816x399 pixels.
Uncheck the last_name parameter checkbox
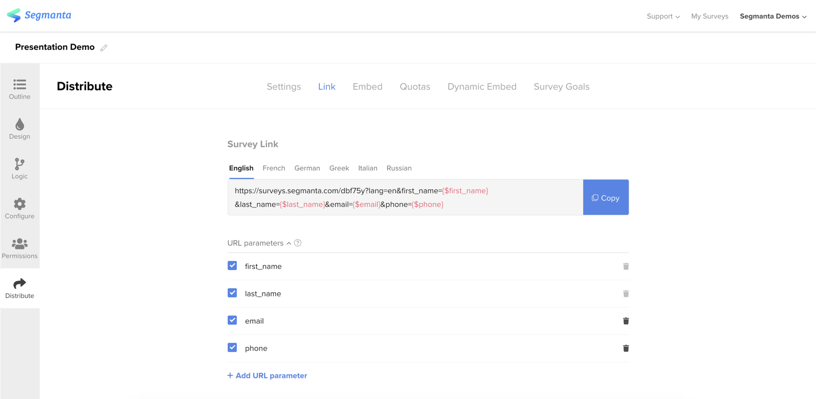click(x=232, y=293)
